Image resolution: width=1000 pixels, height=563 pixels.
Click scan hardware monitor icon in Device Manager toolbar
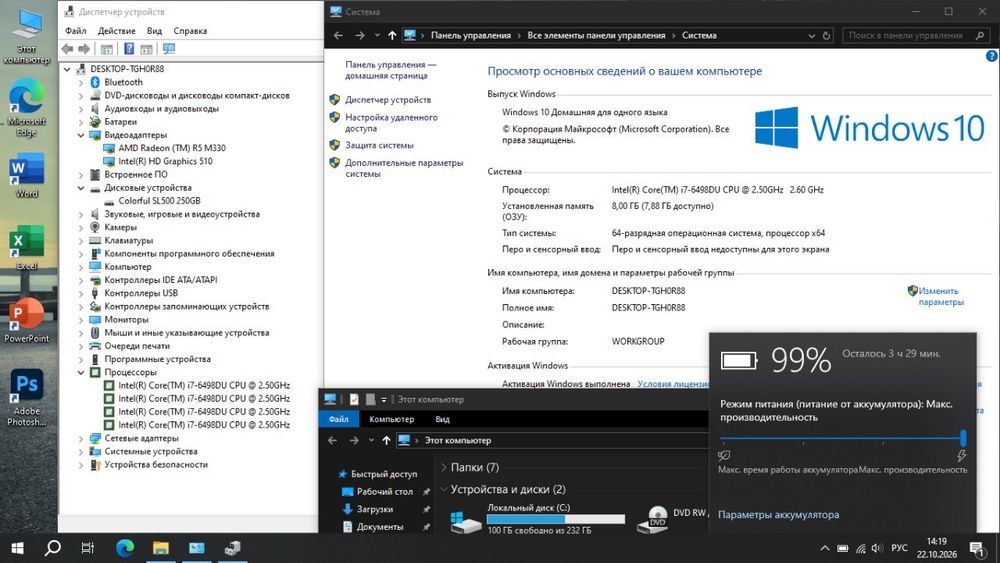click(169, 48)
